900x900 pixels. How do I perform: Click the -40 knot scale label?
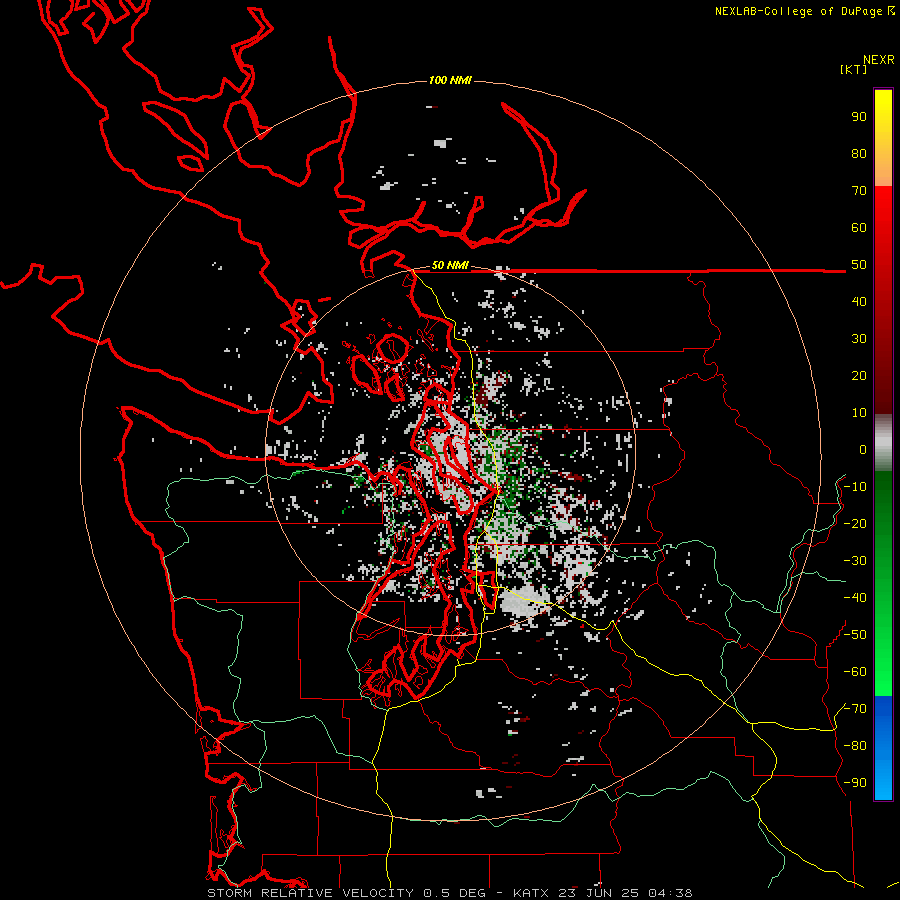(855, 598)
